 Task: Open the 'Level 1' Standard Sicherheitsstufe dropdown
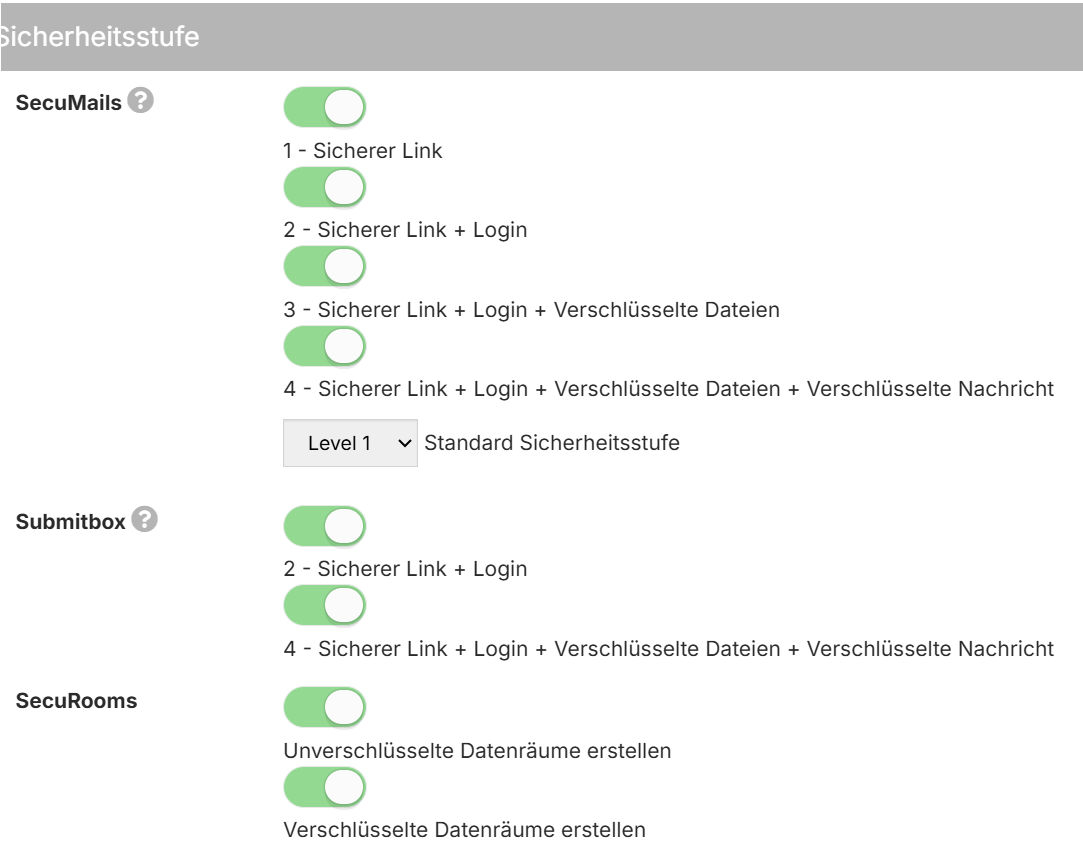pos(350,443)
